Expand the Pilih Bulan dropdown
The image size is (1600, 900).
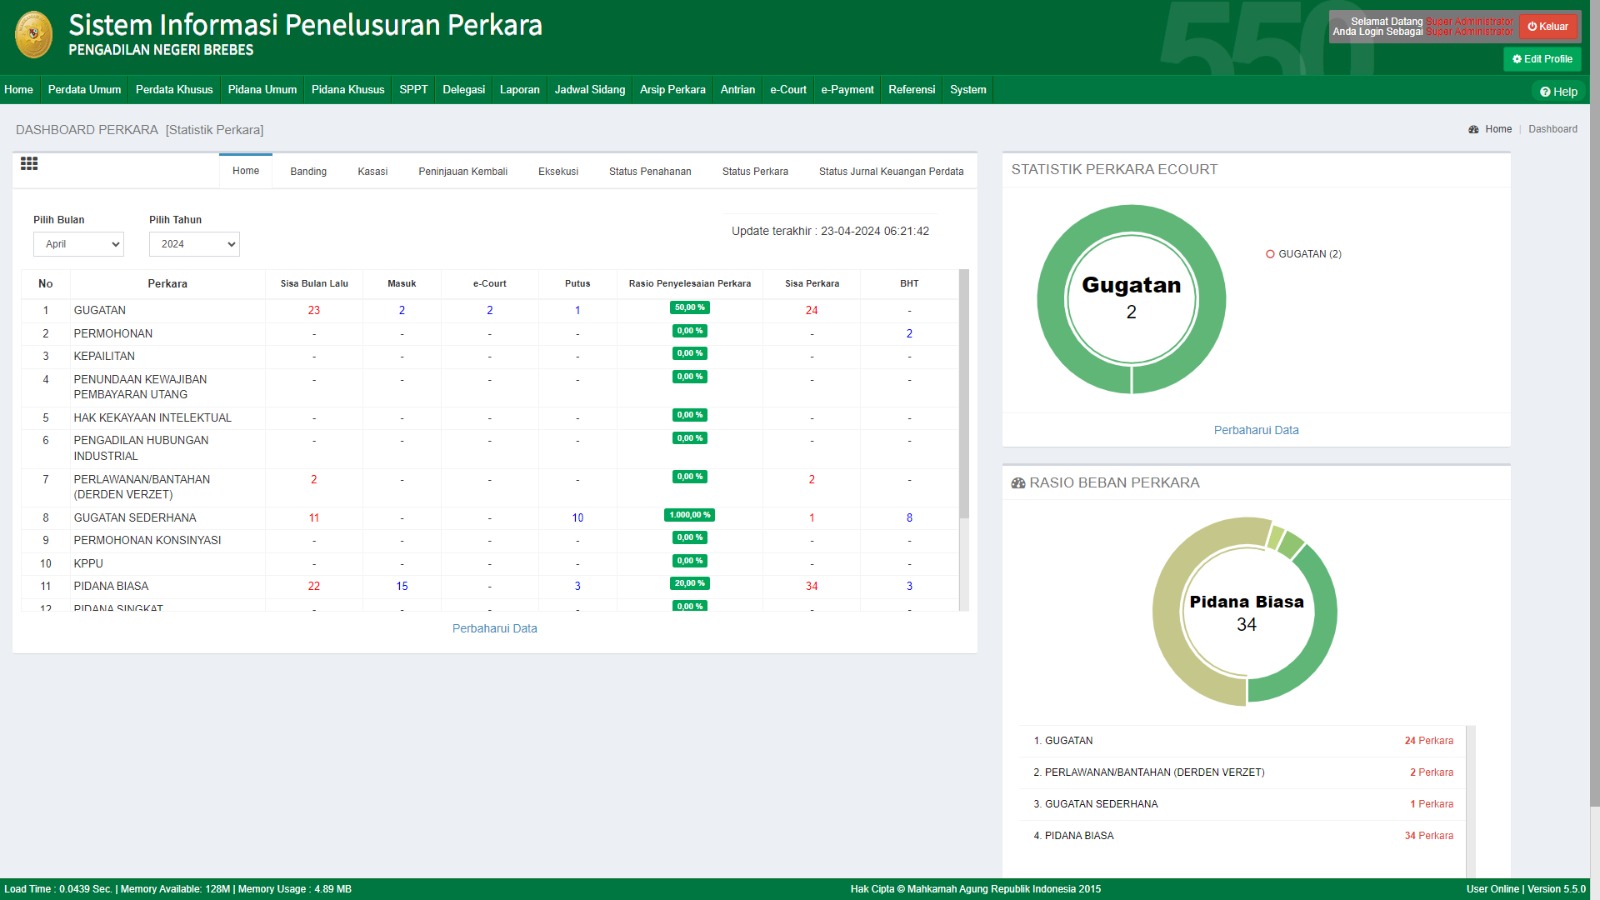coord(78,244)
